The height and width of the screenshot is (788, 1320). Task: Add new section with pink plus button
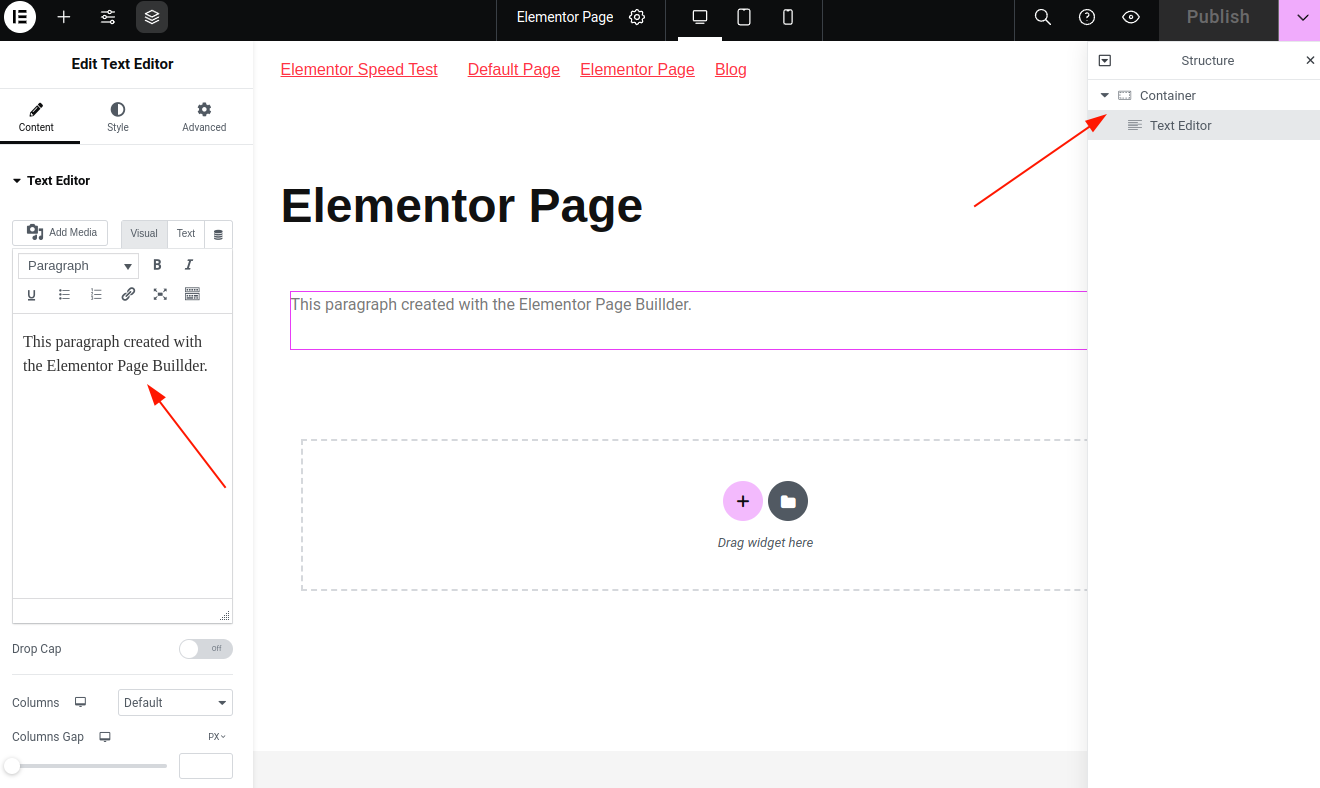pos(743,501)
